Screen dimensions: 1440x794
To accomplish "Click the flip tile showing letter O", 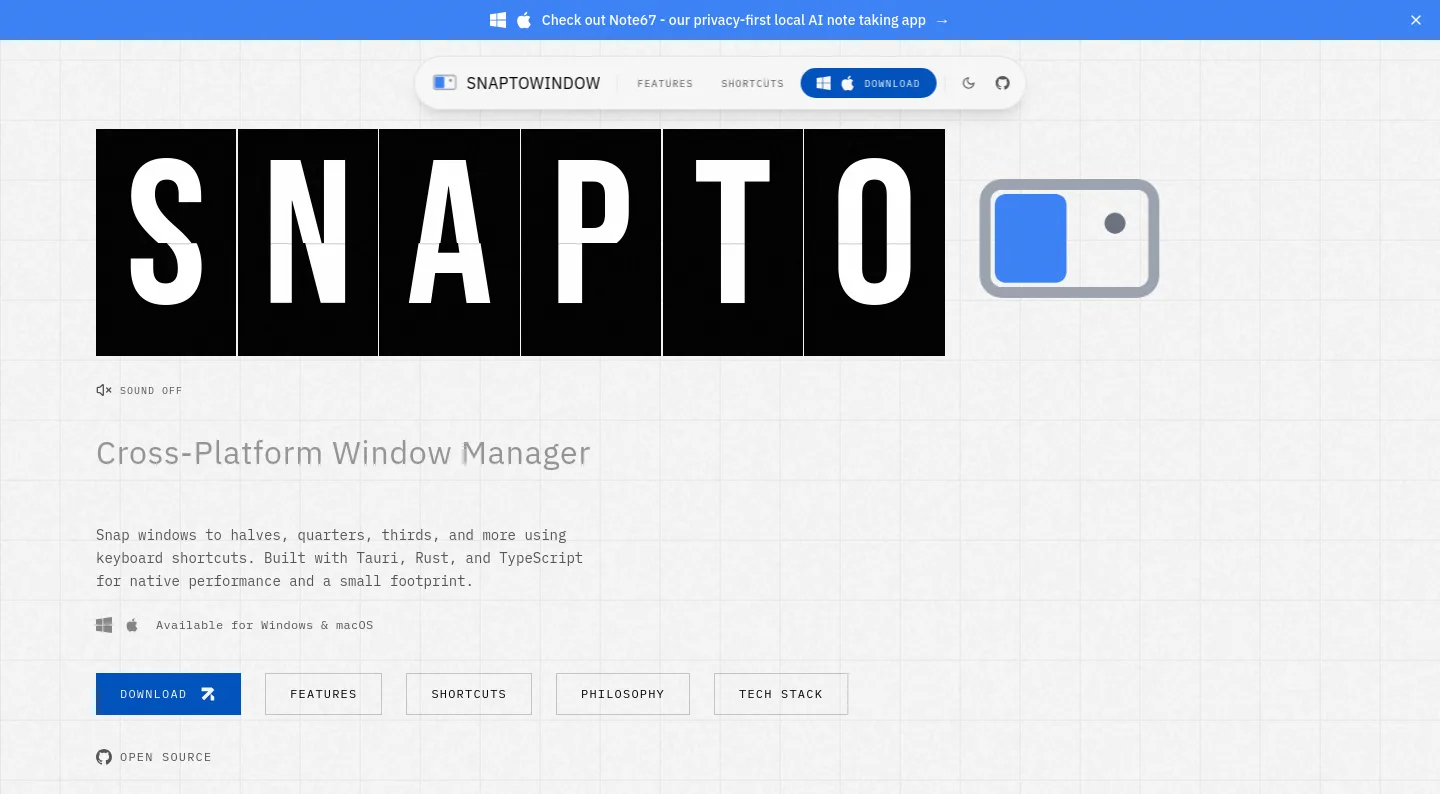I will point(874,242).
